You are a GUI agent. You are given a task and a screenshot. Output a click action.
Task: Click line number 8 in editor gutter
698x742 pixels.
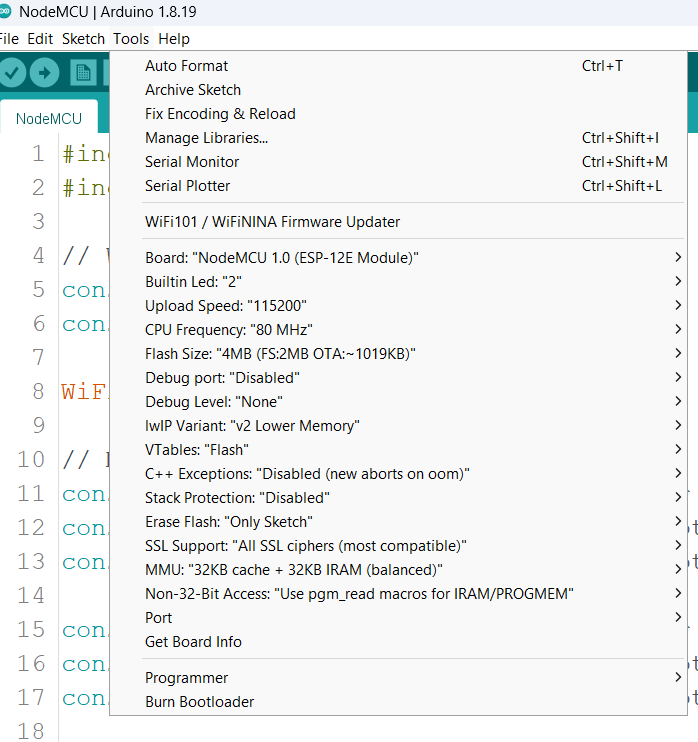pyautogui.click(x=38, y=392)
